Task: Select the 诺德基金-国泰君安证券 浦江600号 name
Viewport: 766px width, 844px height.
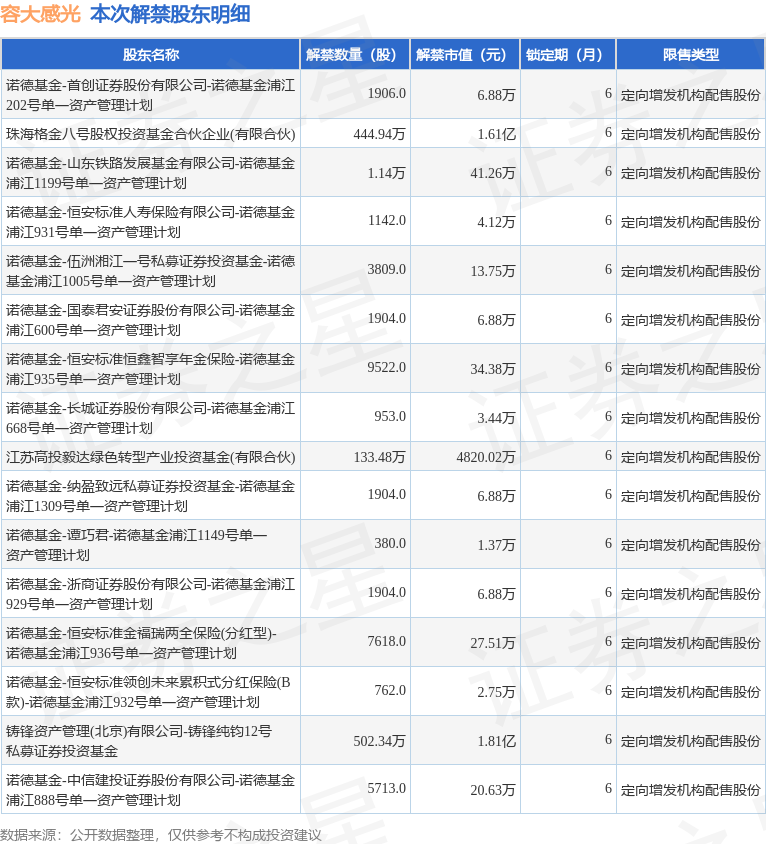Action: 150,320
